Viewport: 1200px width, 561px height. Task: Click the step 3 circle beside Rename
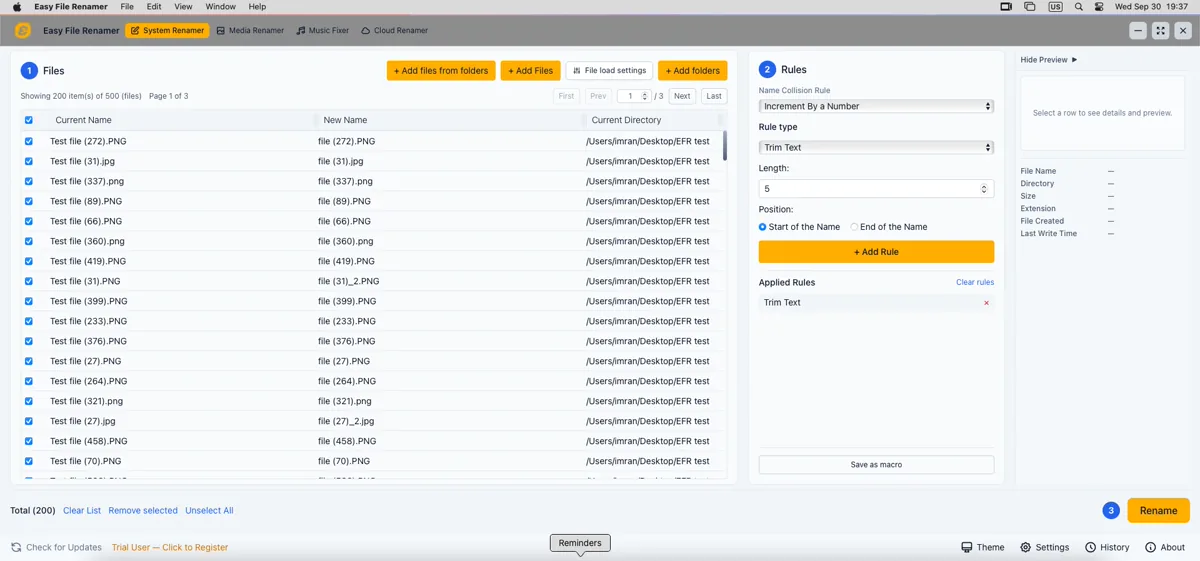1110,510
